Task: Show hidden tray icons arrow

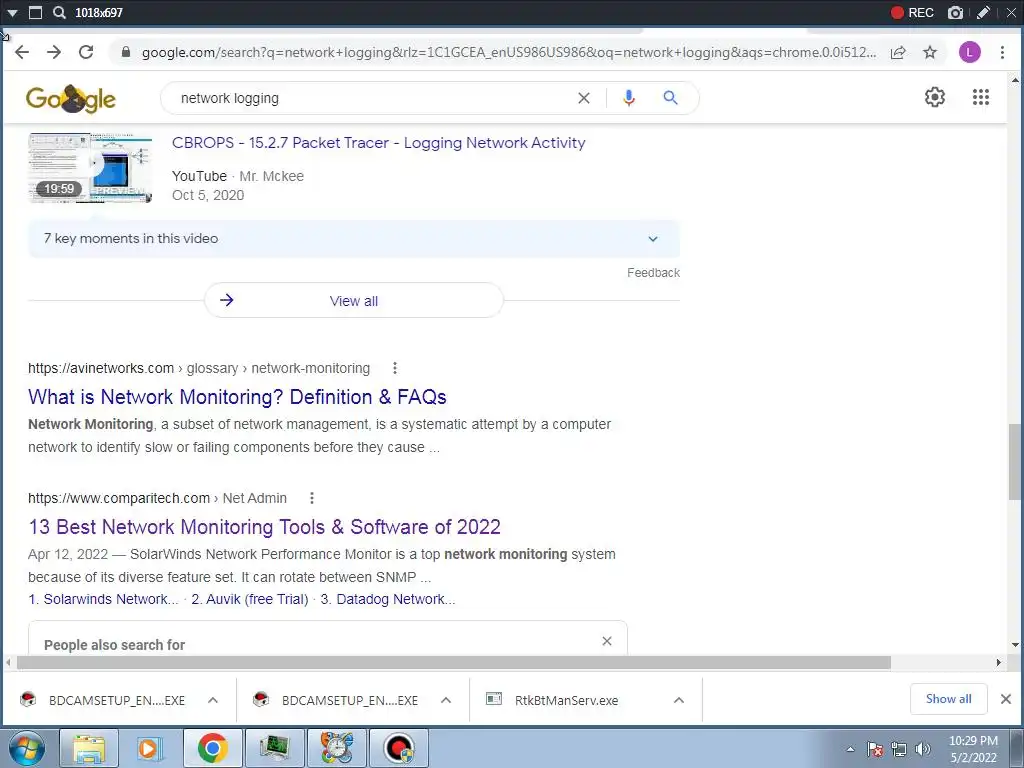Action: coord(850,749)
